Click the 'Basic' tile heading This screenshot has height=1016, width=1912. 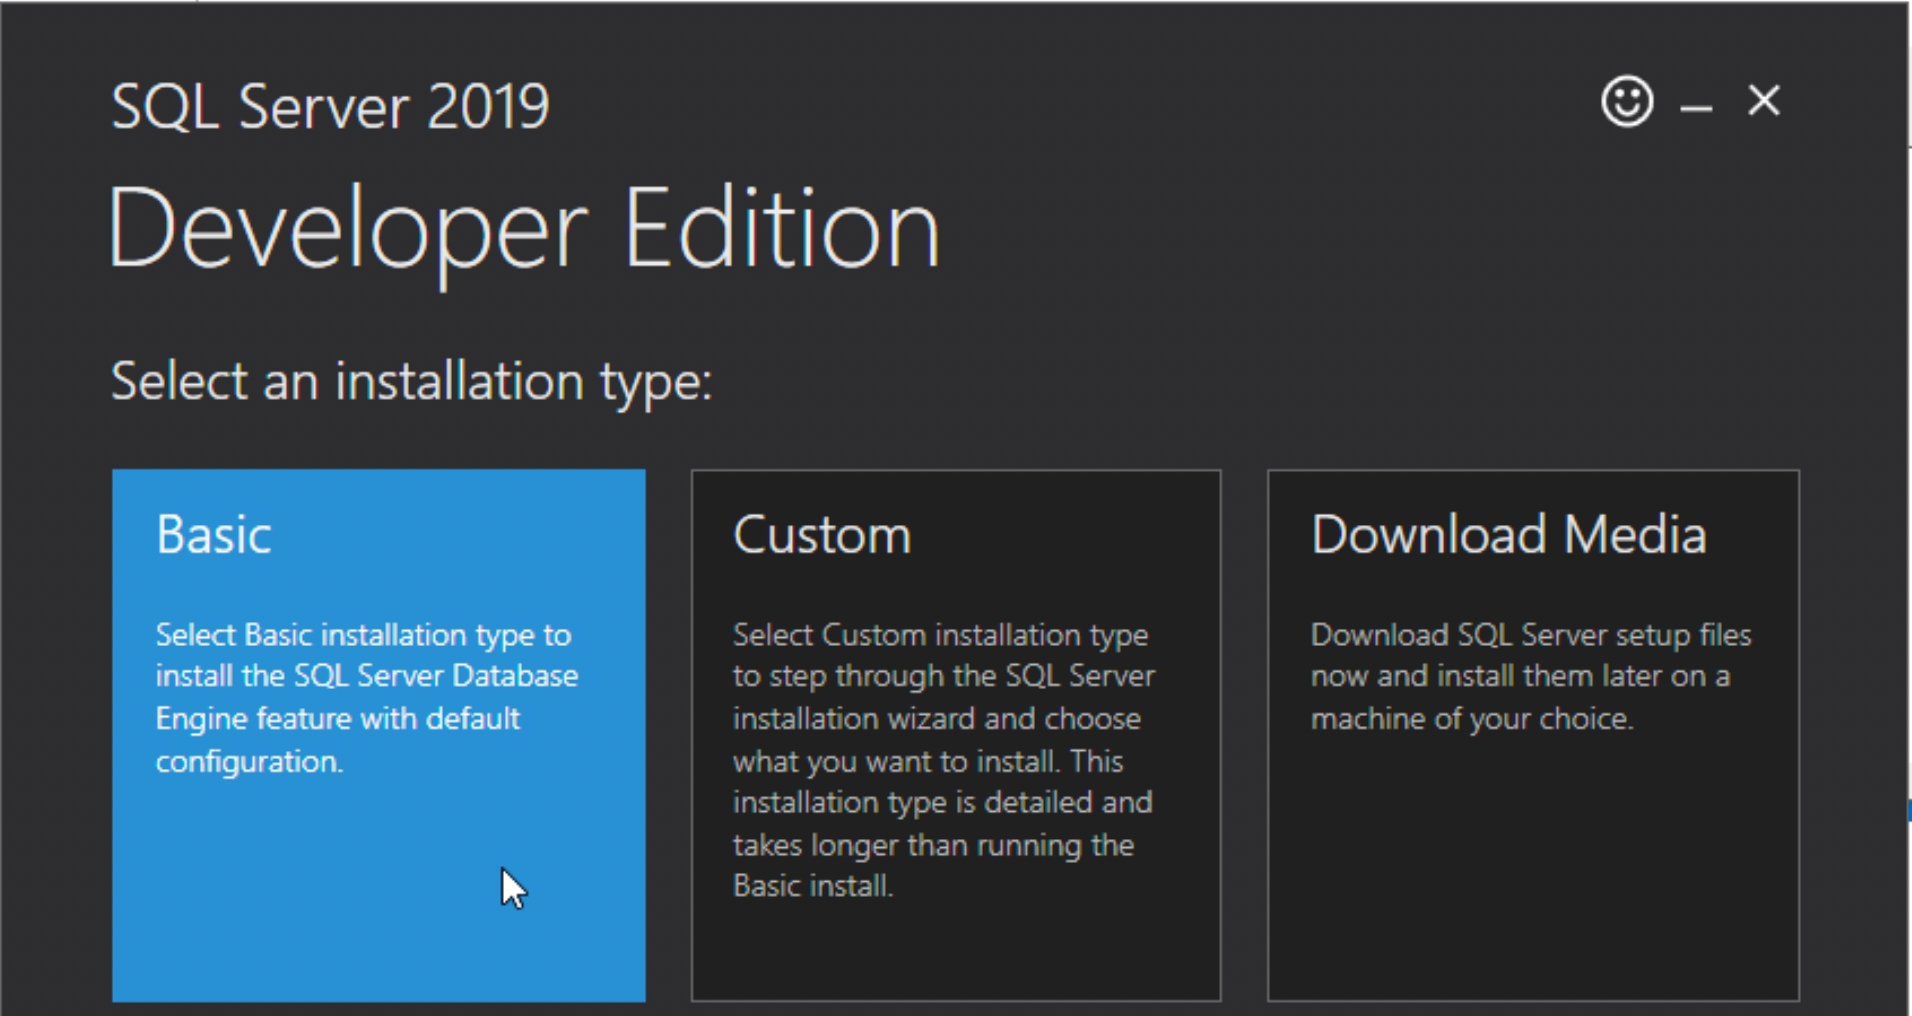coord(214,535)
